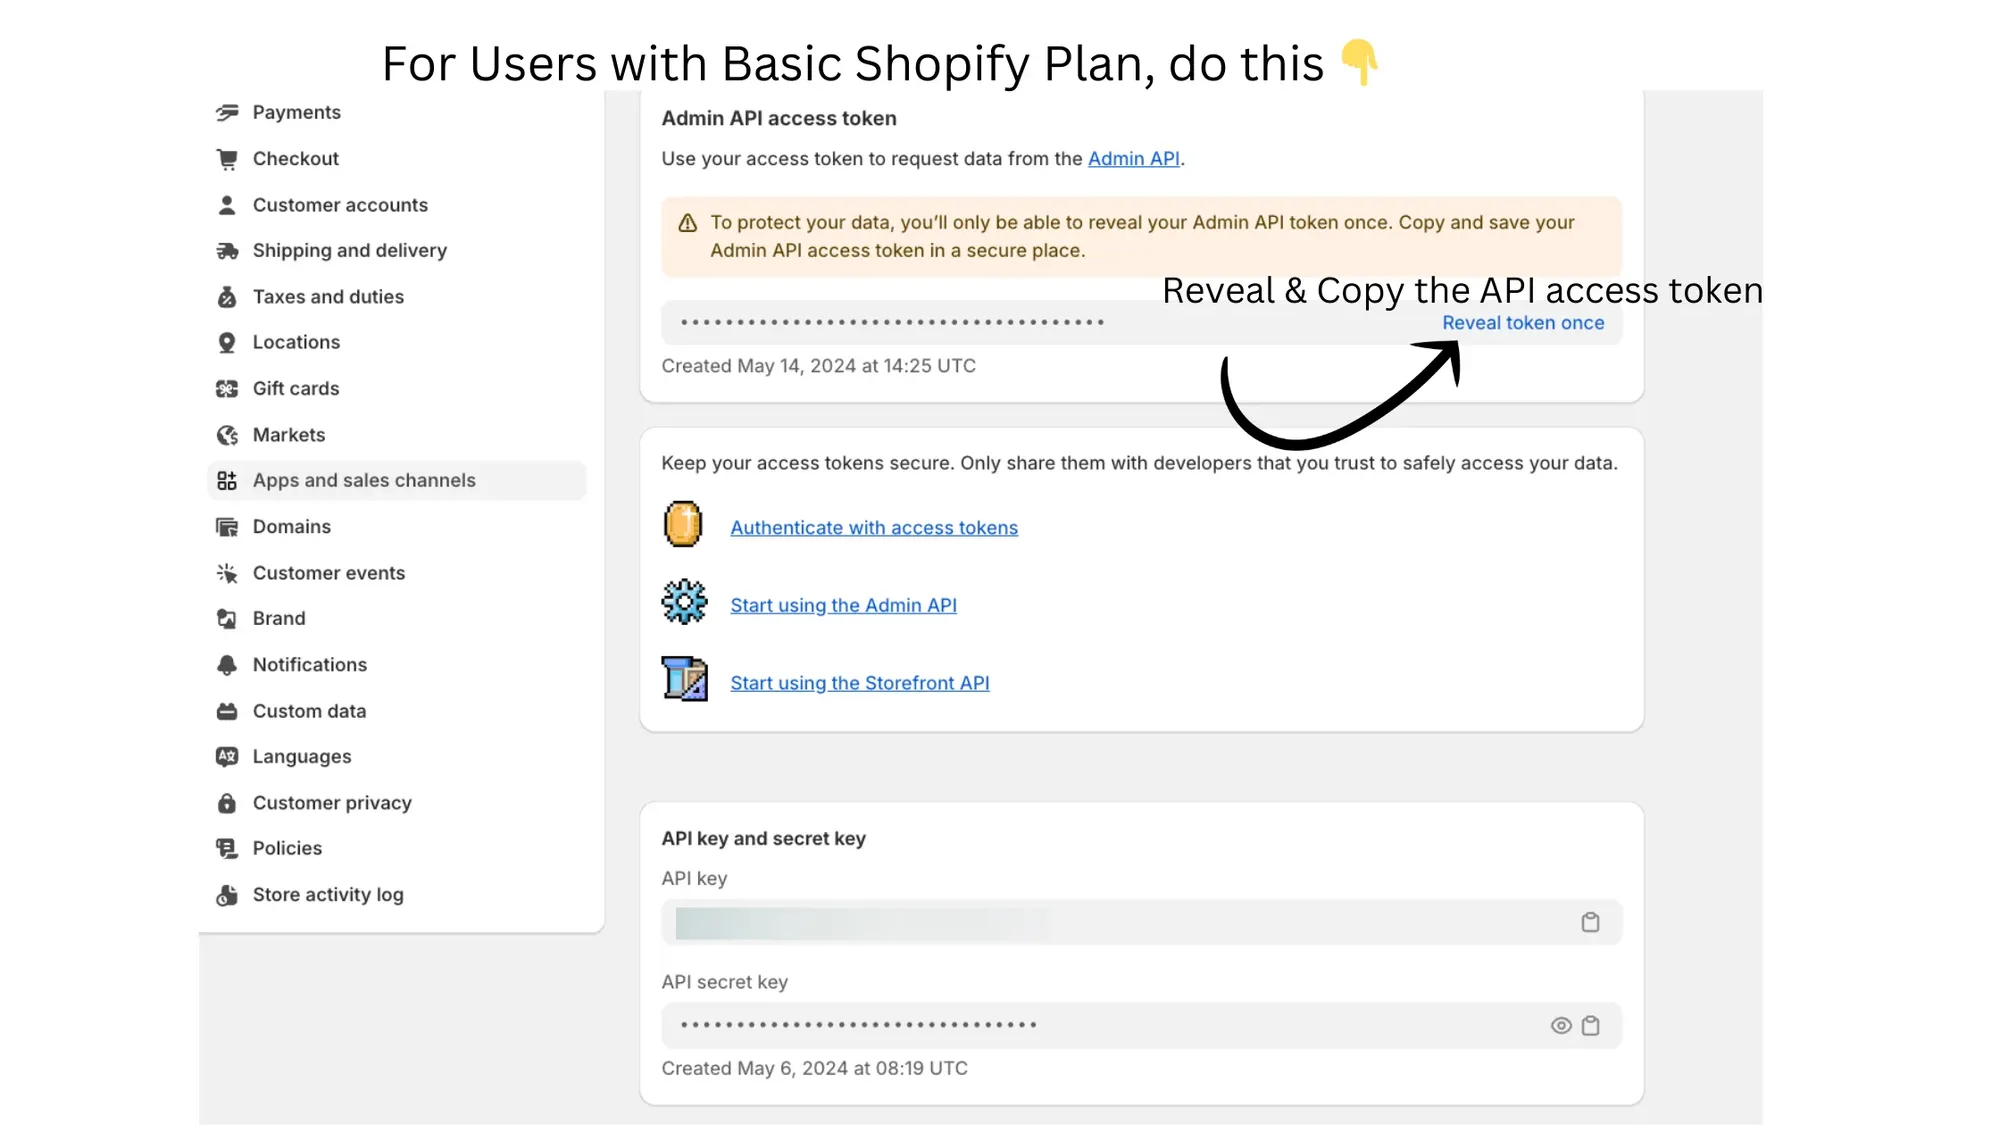Open Checkout settings via the cart icon
Viewport: 2000px width, 1125px height.
(227, 158)
